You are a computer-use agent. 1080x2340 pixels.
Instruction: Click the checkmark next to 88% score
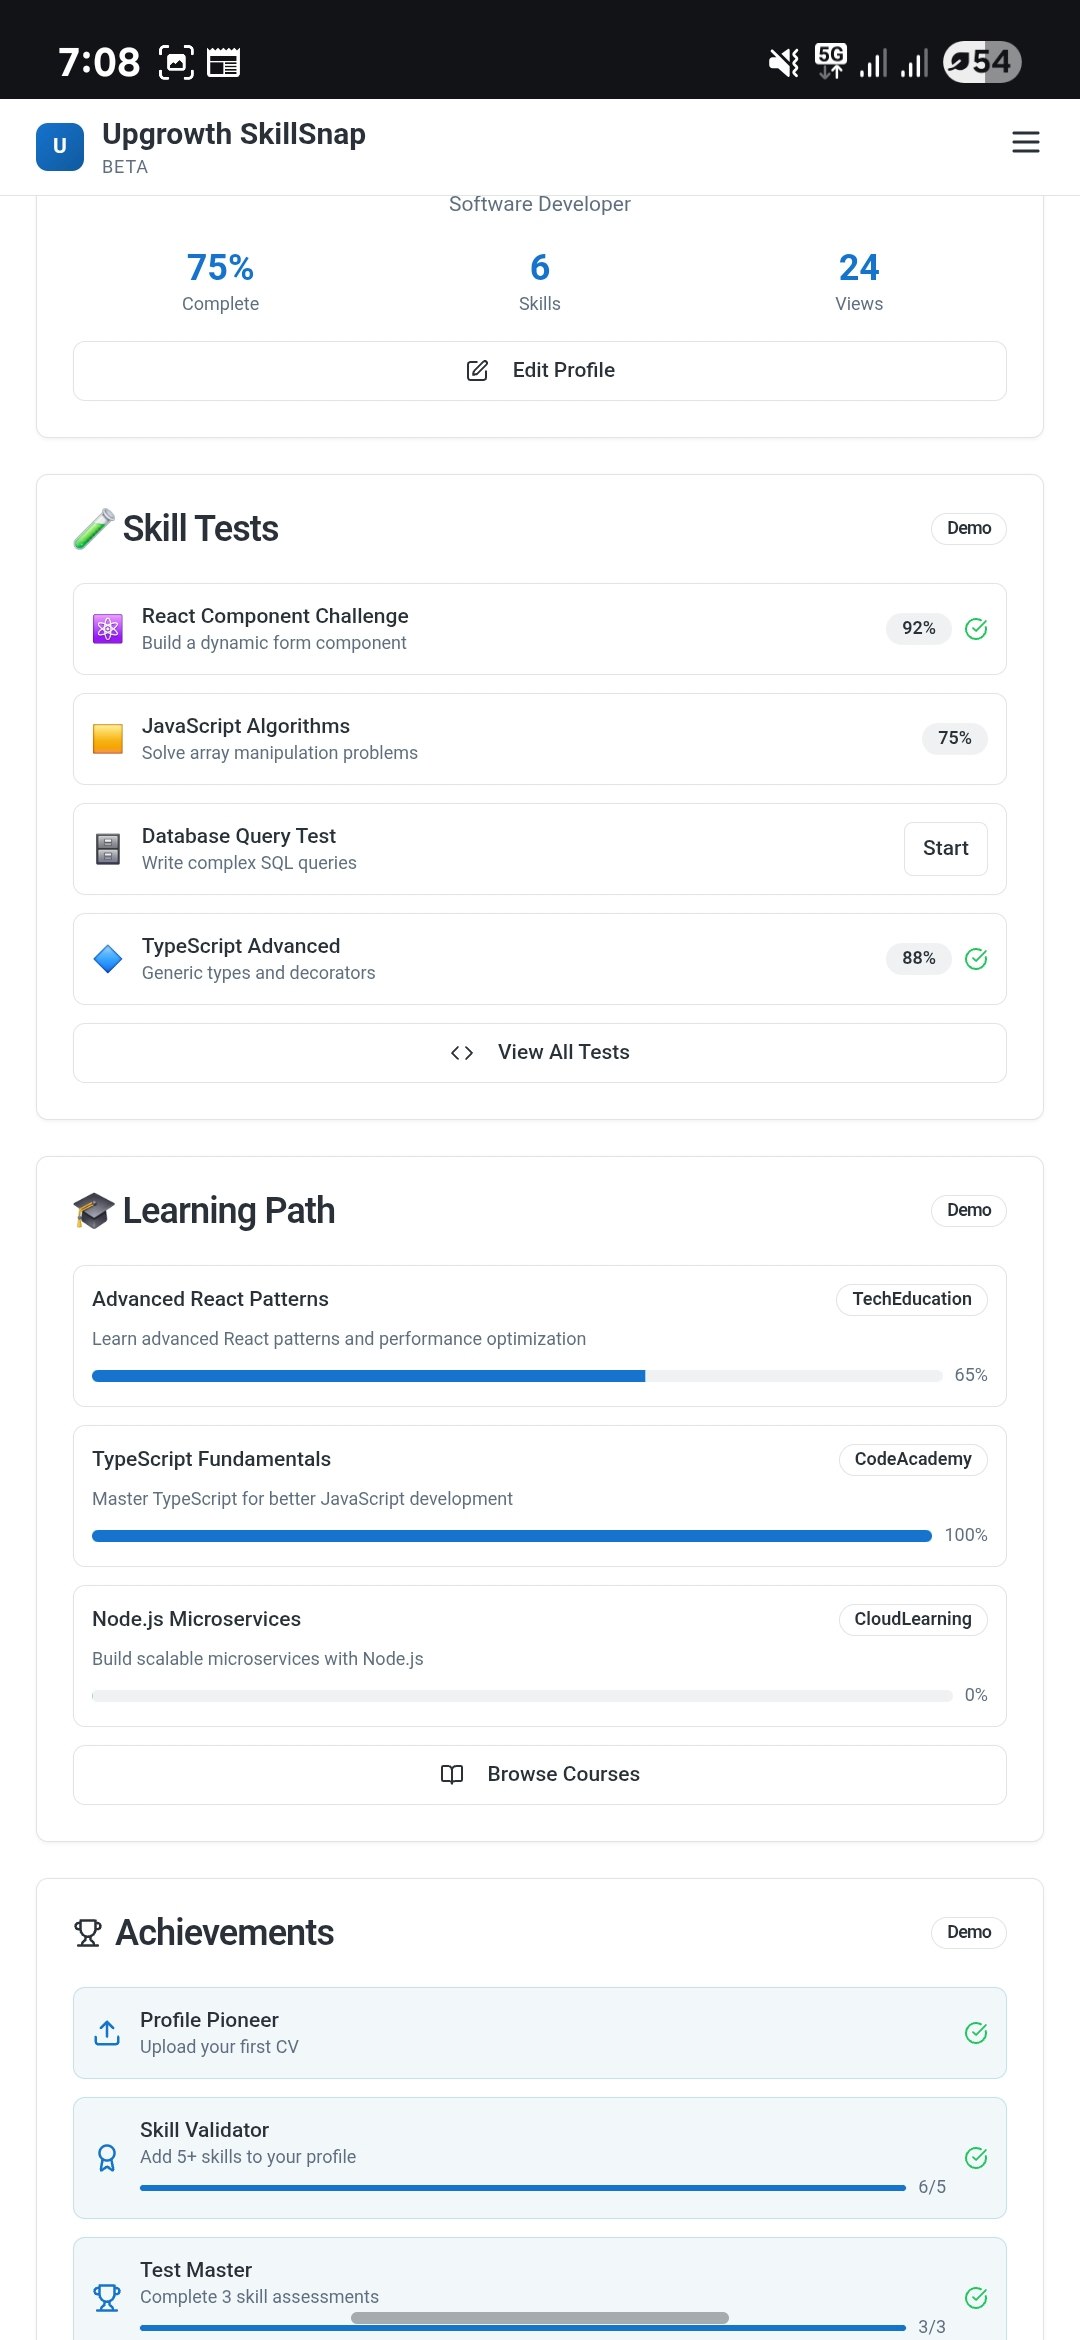(x=976, y=959)
